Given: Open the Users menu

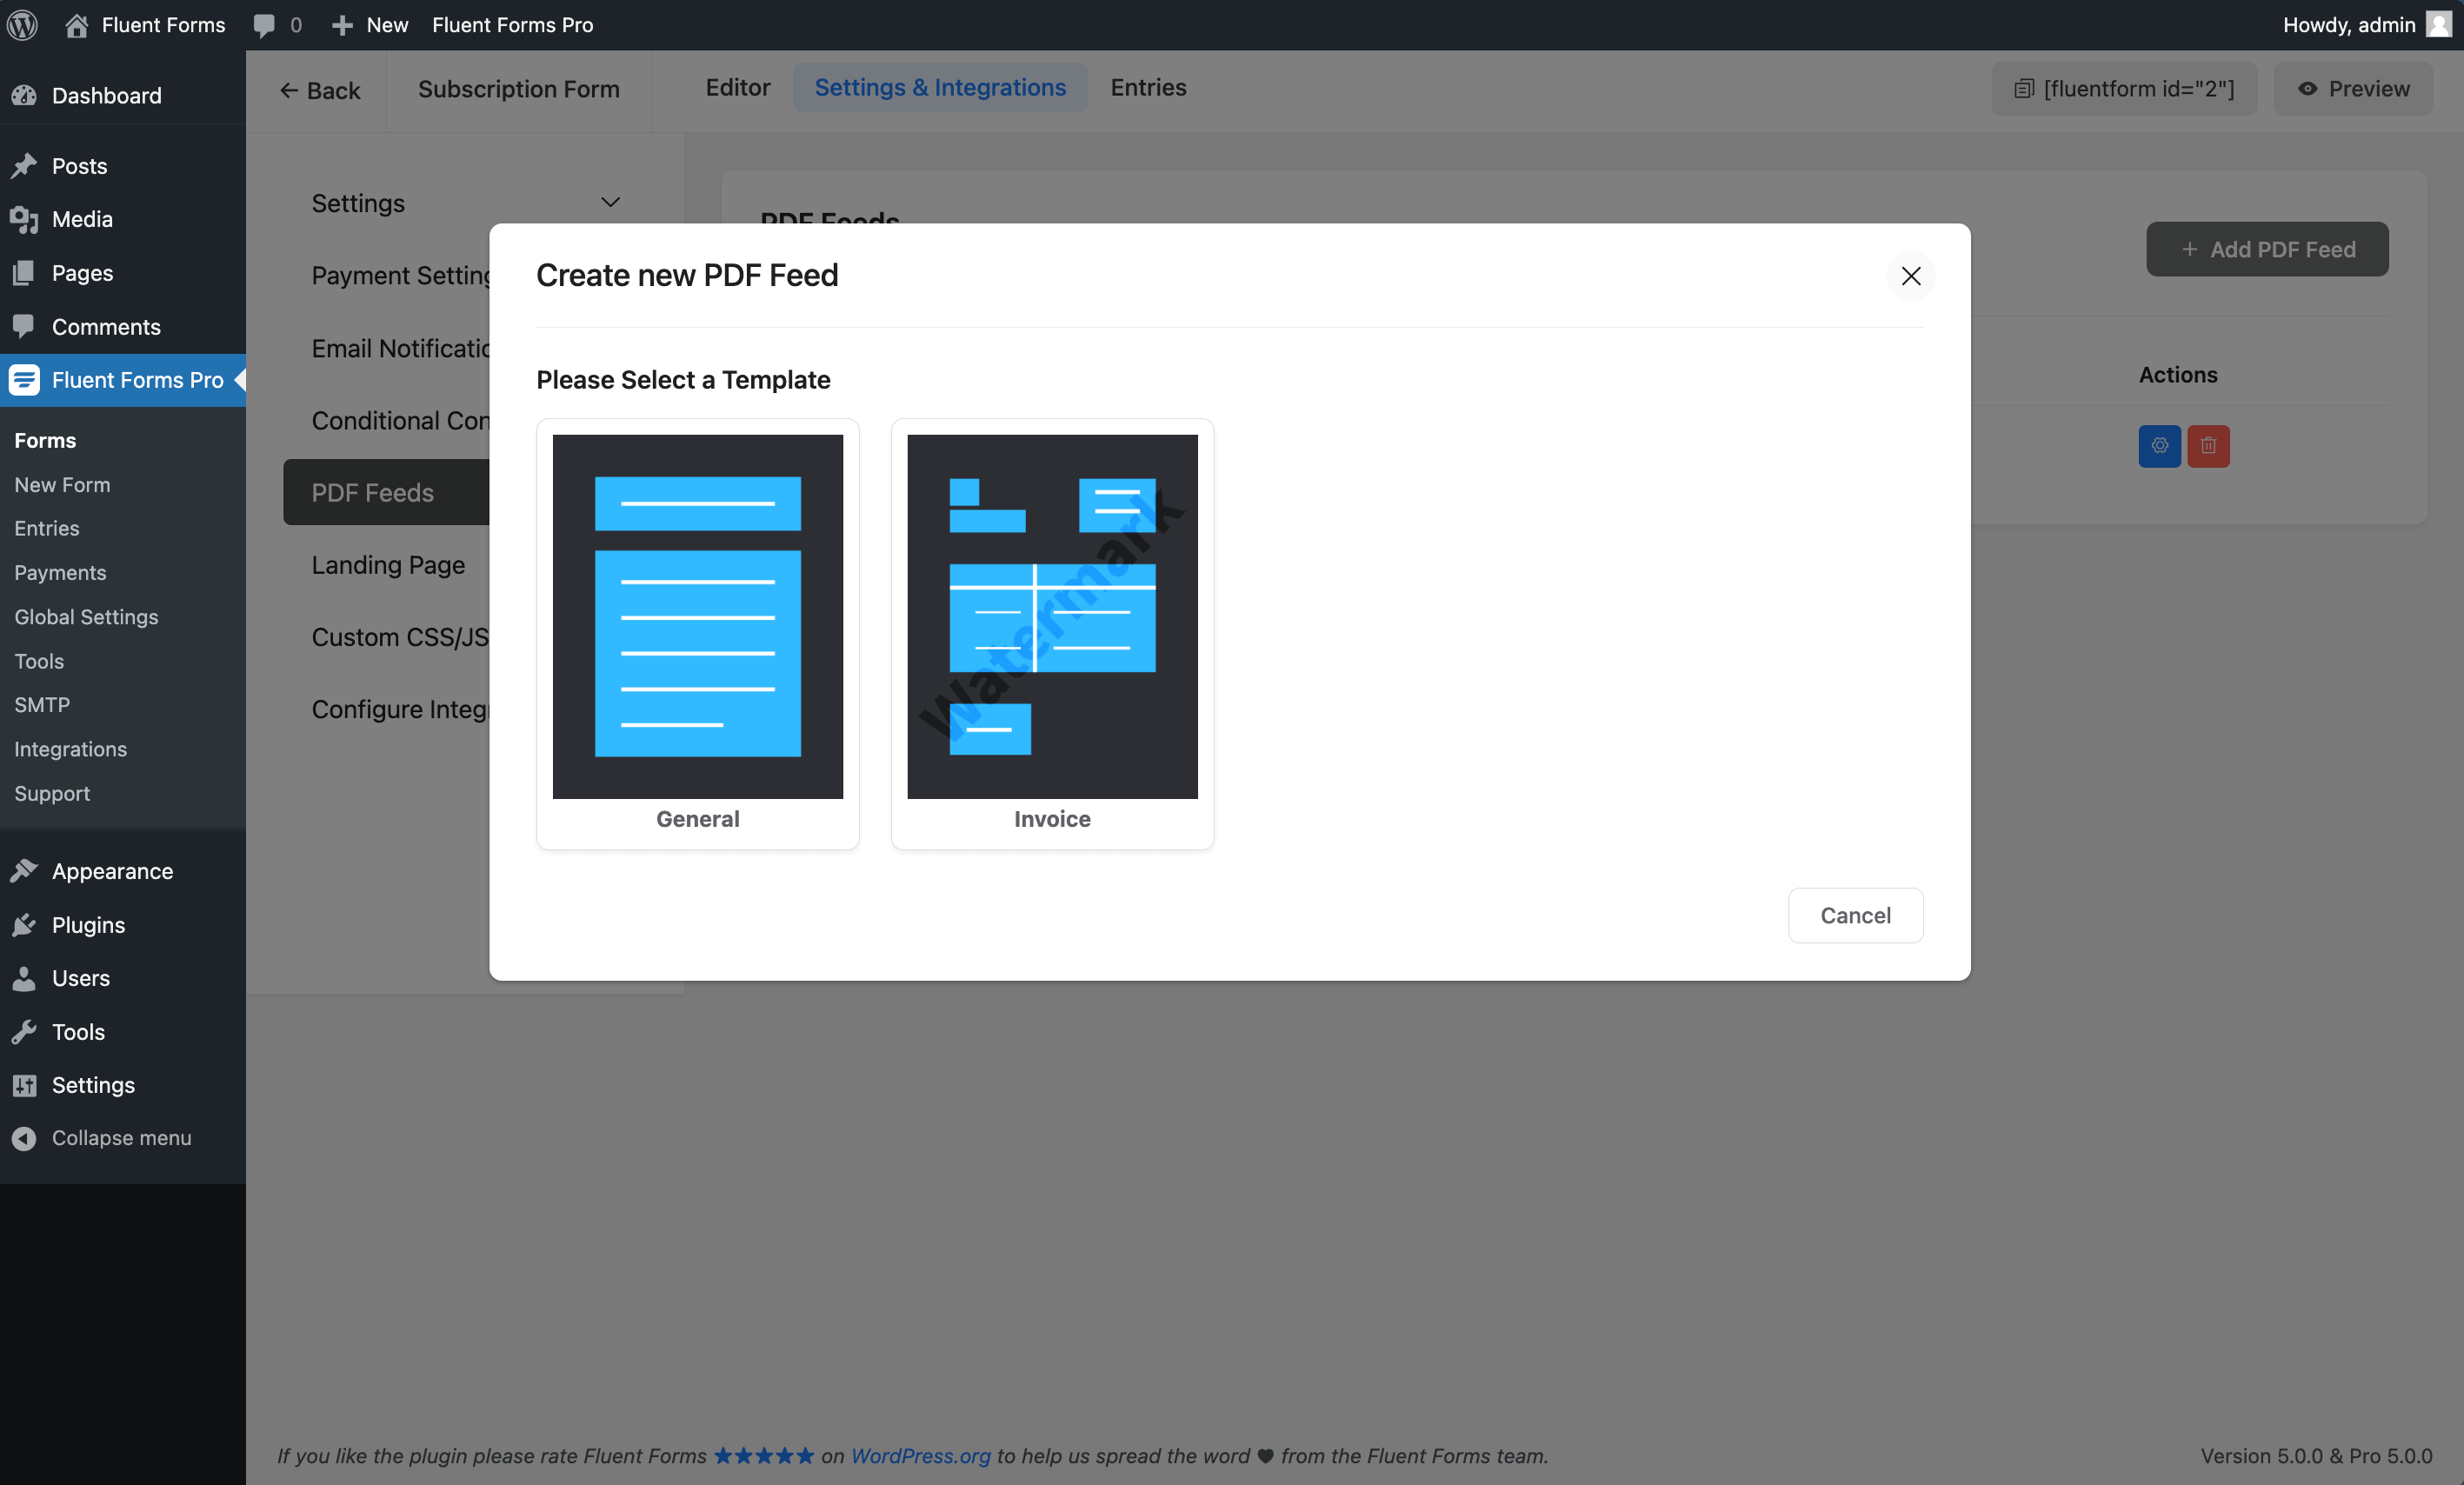Looking at the screenshot, I should pyautogui.click(x=123, y=978).
